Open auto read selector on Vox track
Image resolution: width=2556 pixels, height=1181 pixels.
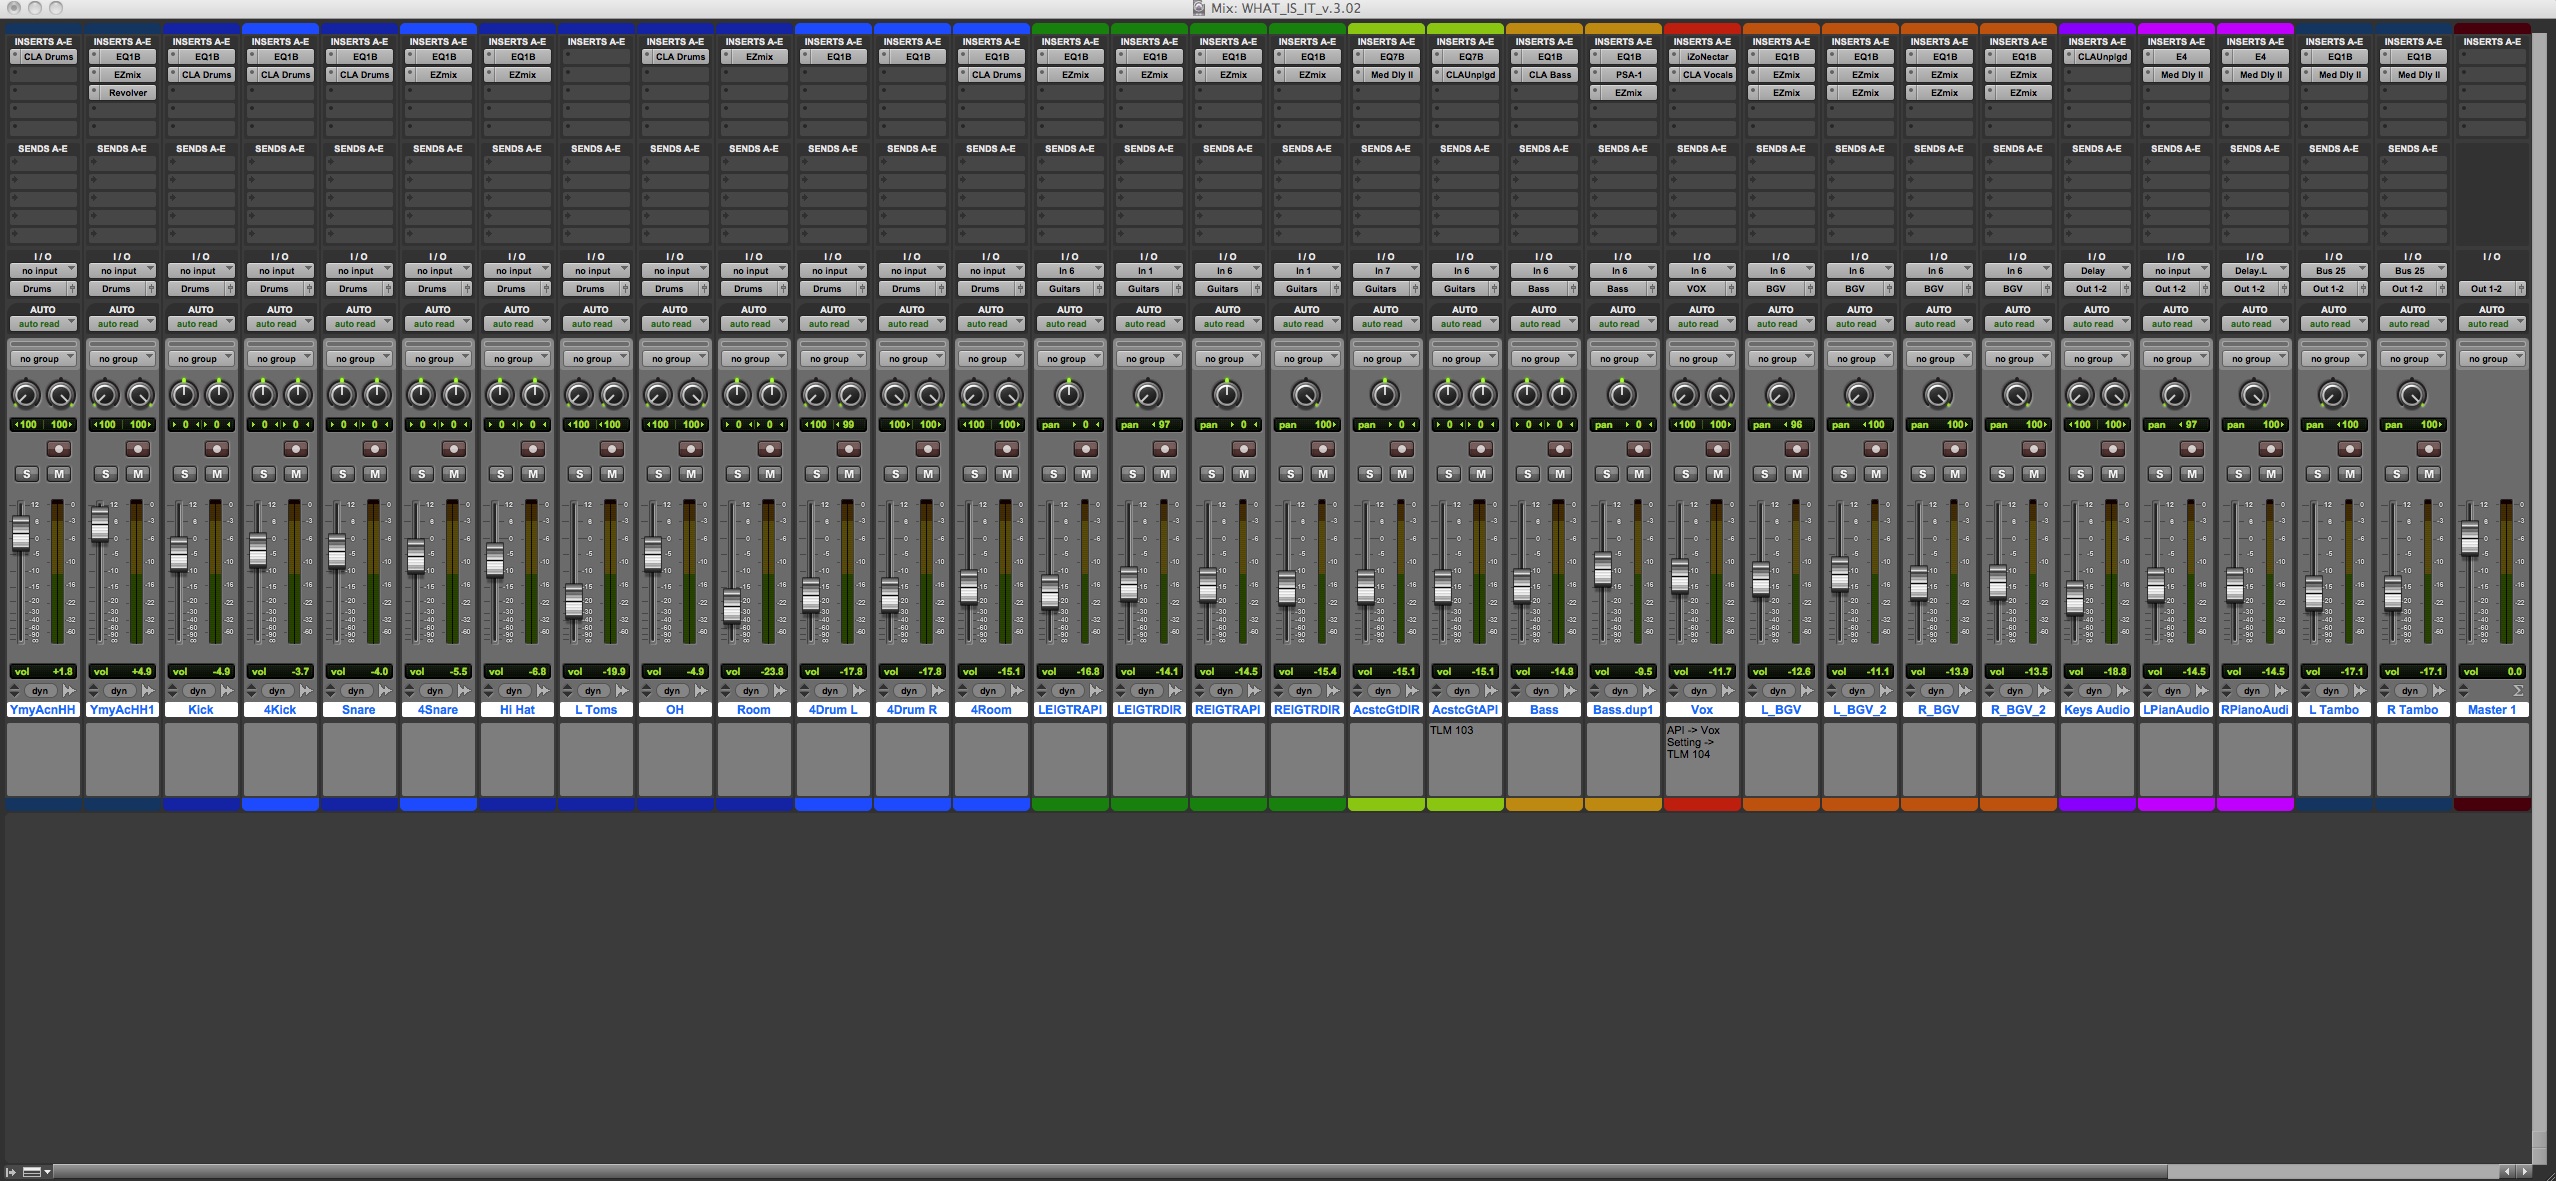(1701, 324)
